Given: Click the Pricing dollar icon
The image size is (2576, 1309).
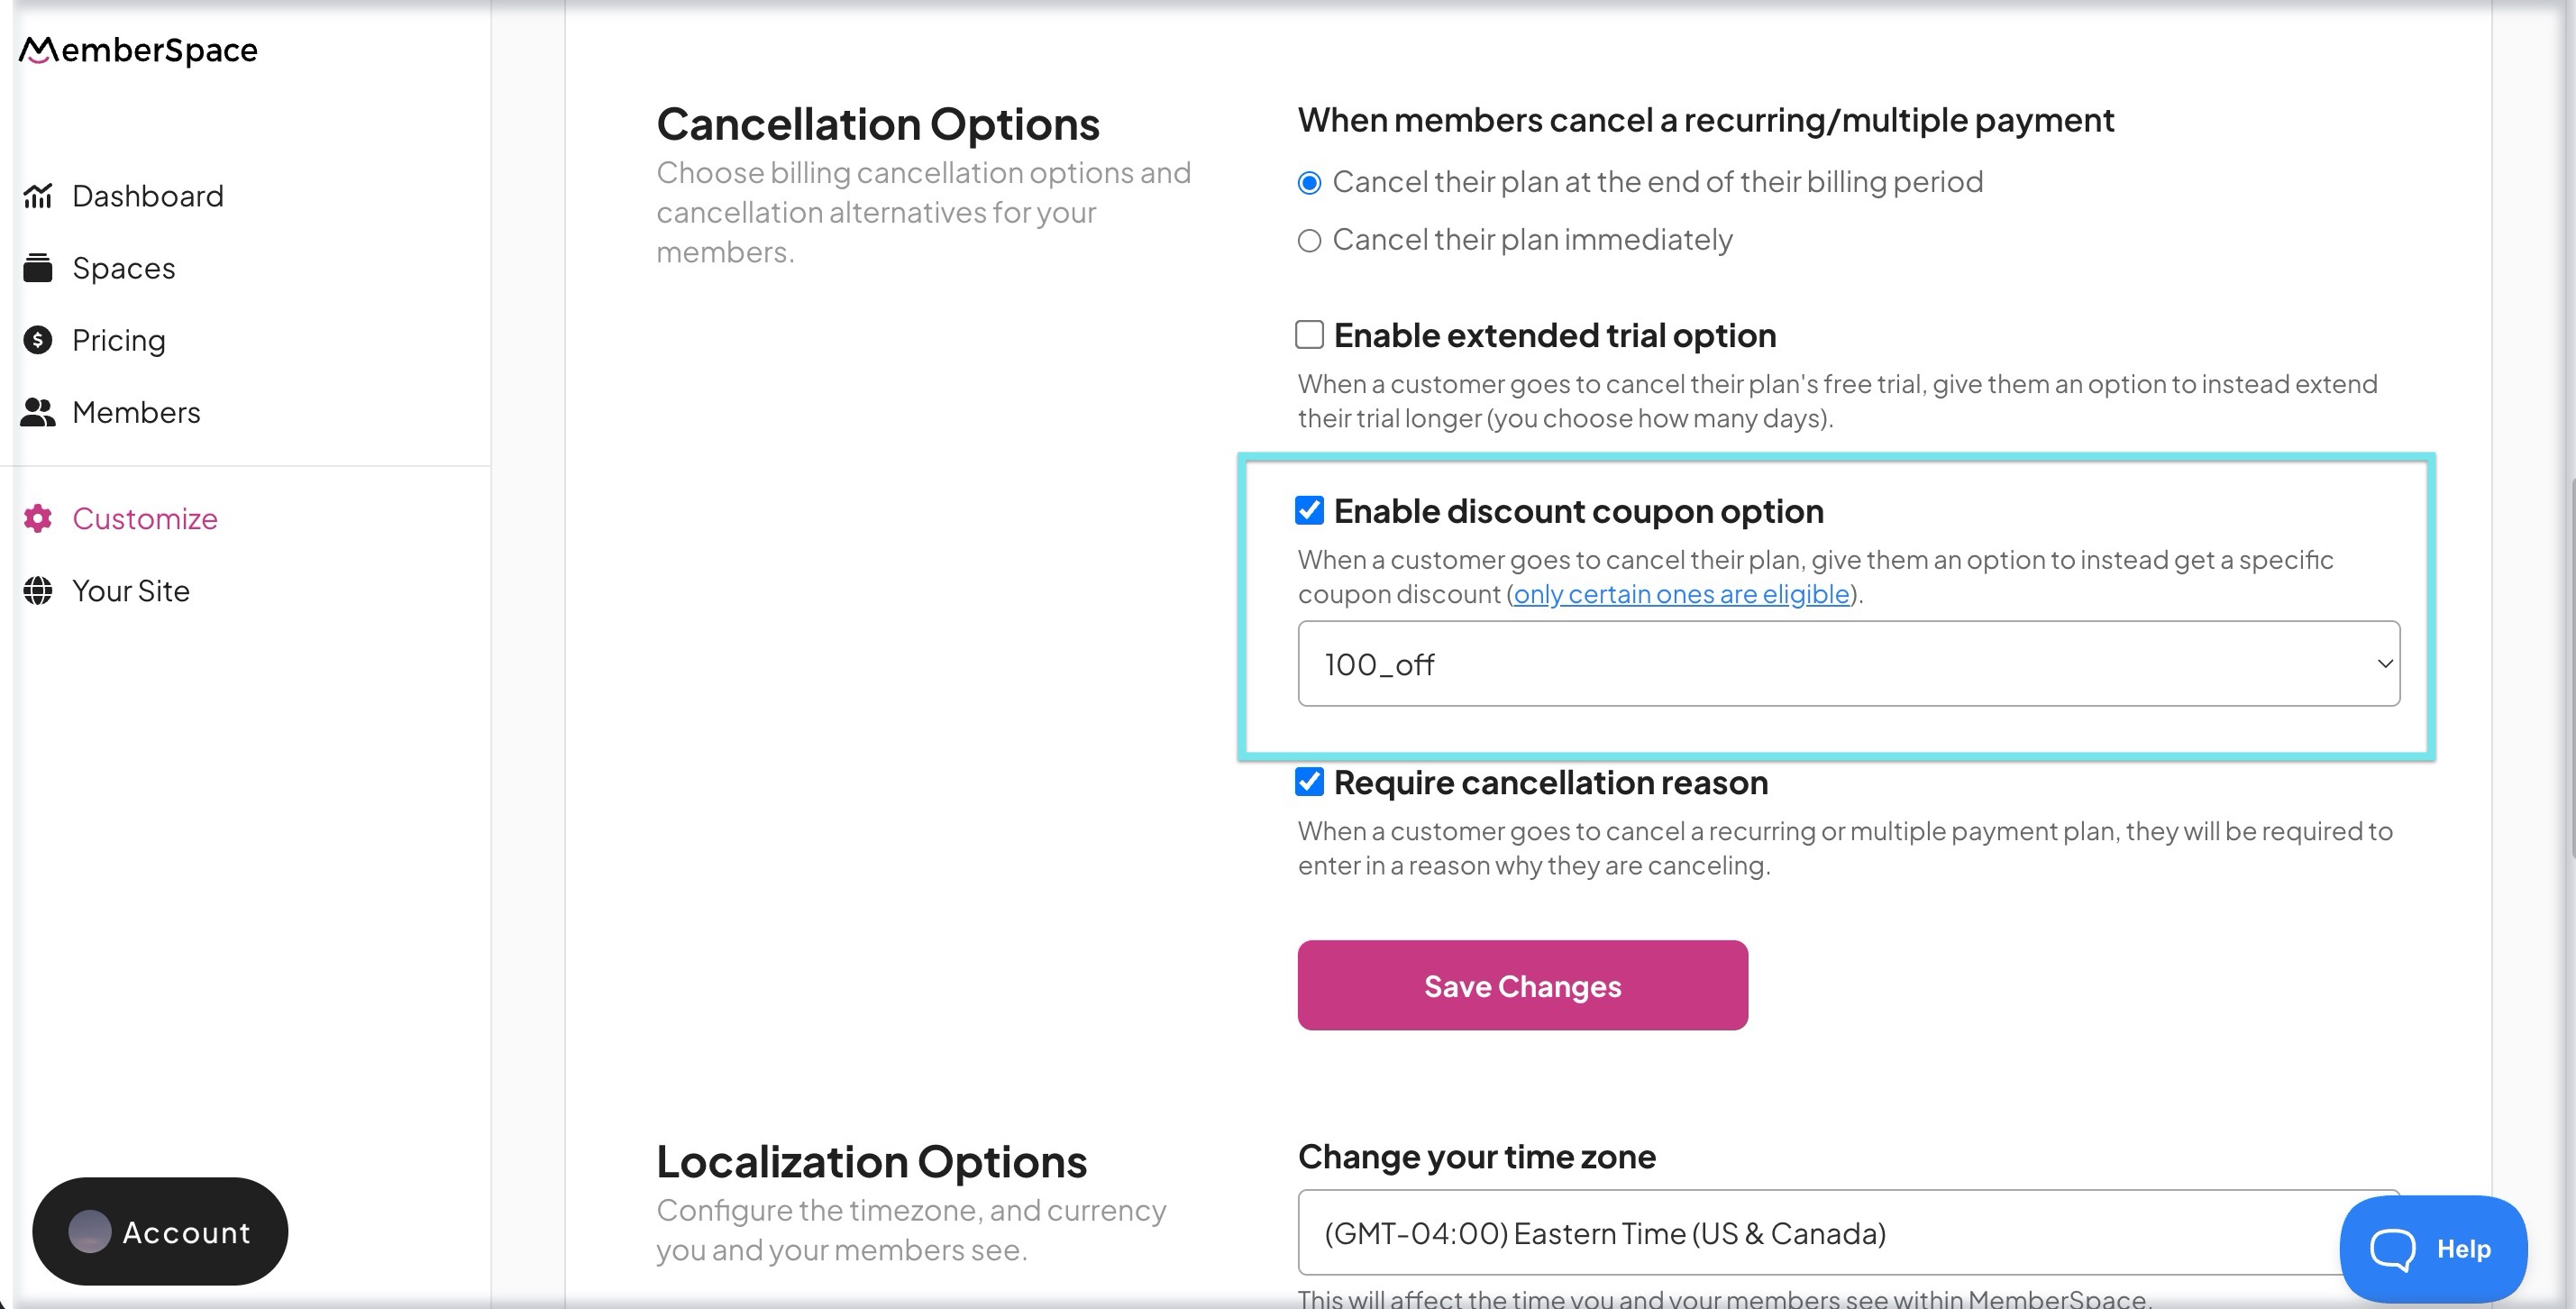Looking at the screenshot, I should pyautogui.click(x=38, y=340).
